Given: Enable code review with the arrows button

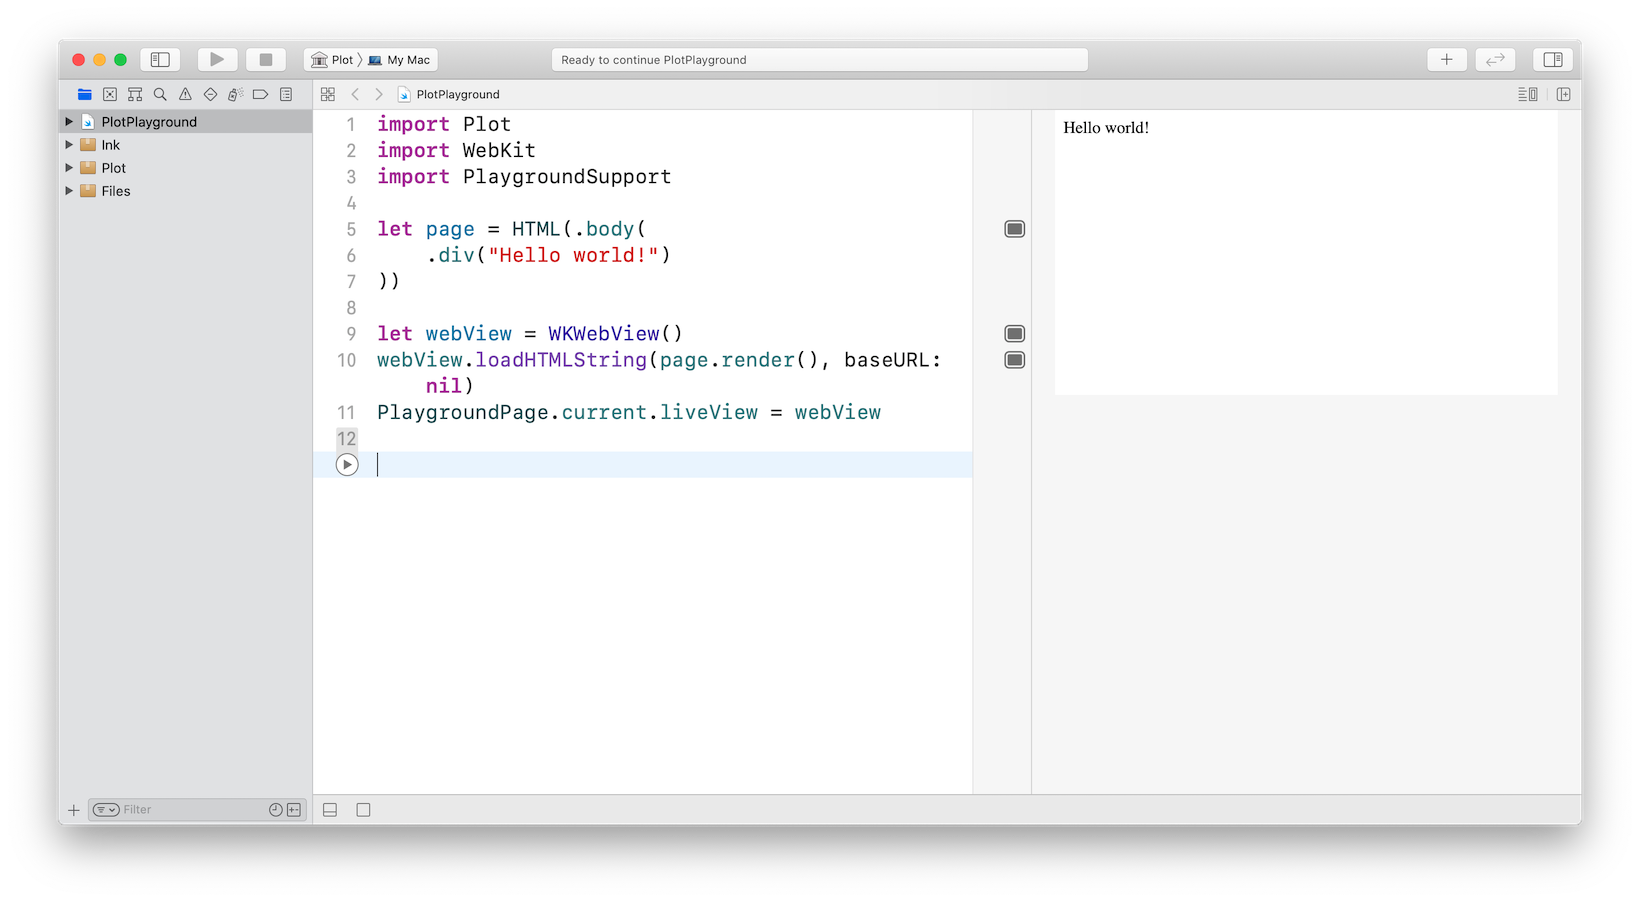Looking at the screenshot, I should (1495, 60).
